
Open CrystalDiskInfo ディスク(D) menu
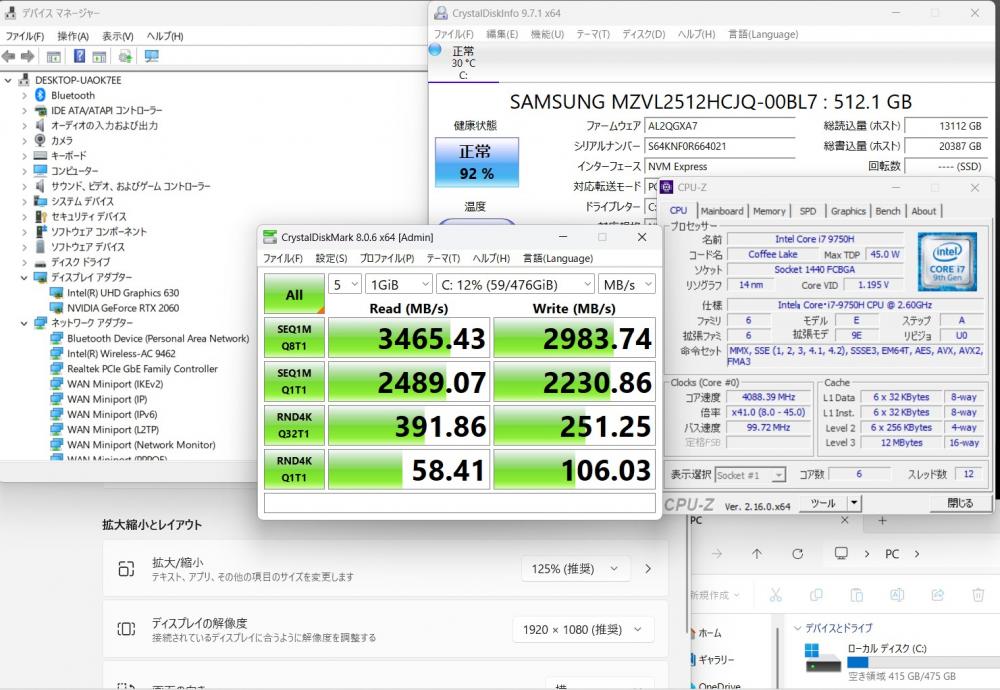coord(643,34)
